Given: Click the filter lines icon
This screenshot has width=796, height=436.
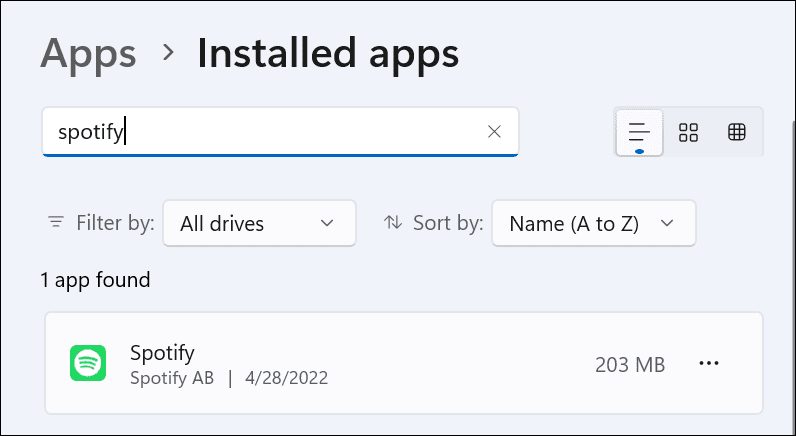Looking at the screenshot, I should pyautogui.click(x=55, y=223).
